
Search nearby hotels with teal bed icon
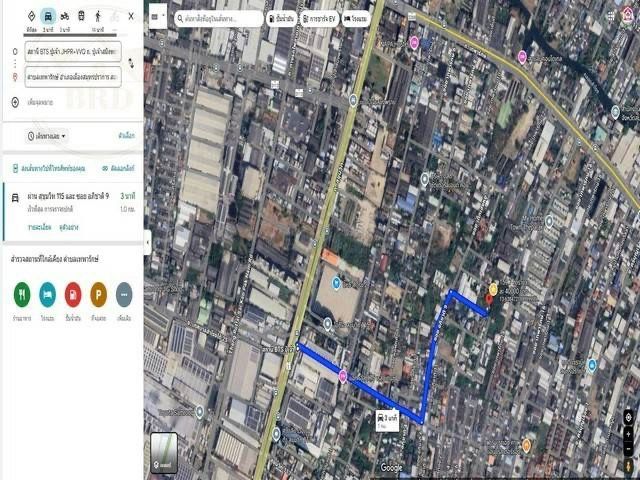[x=47, y=294]
